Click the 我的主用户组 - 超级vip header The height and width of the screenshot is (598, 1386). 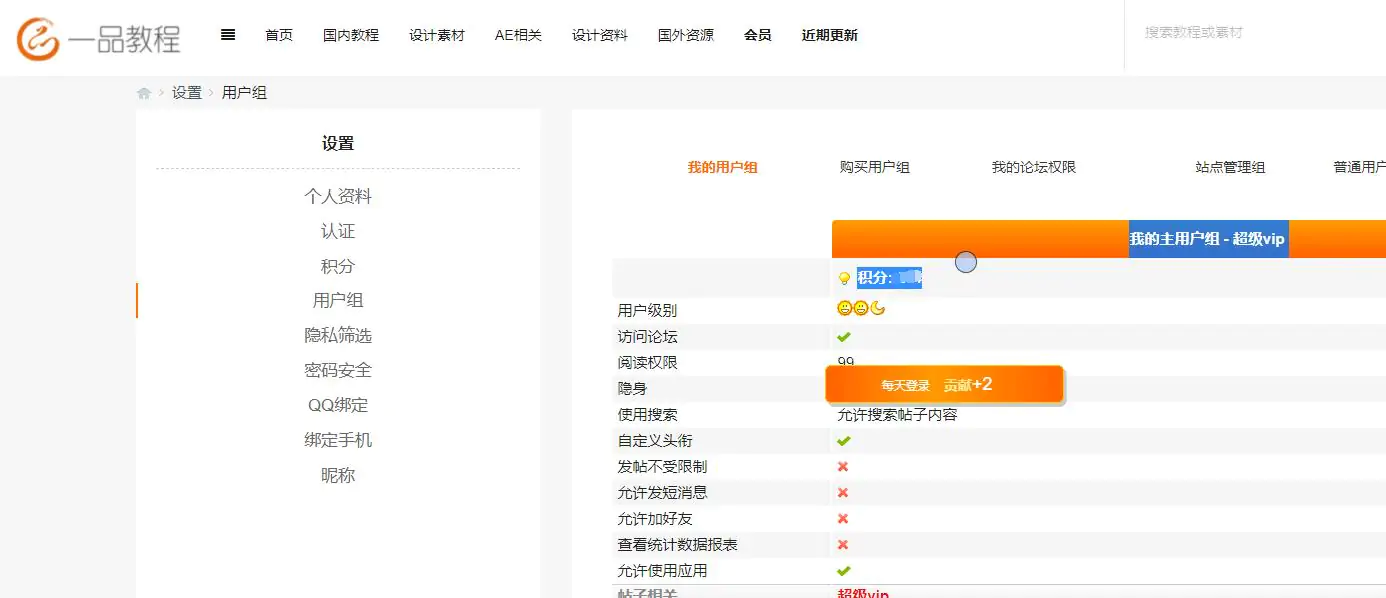pos(1207,239)
